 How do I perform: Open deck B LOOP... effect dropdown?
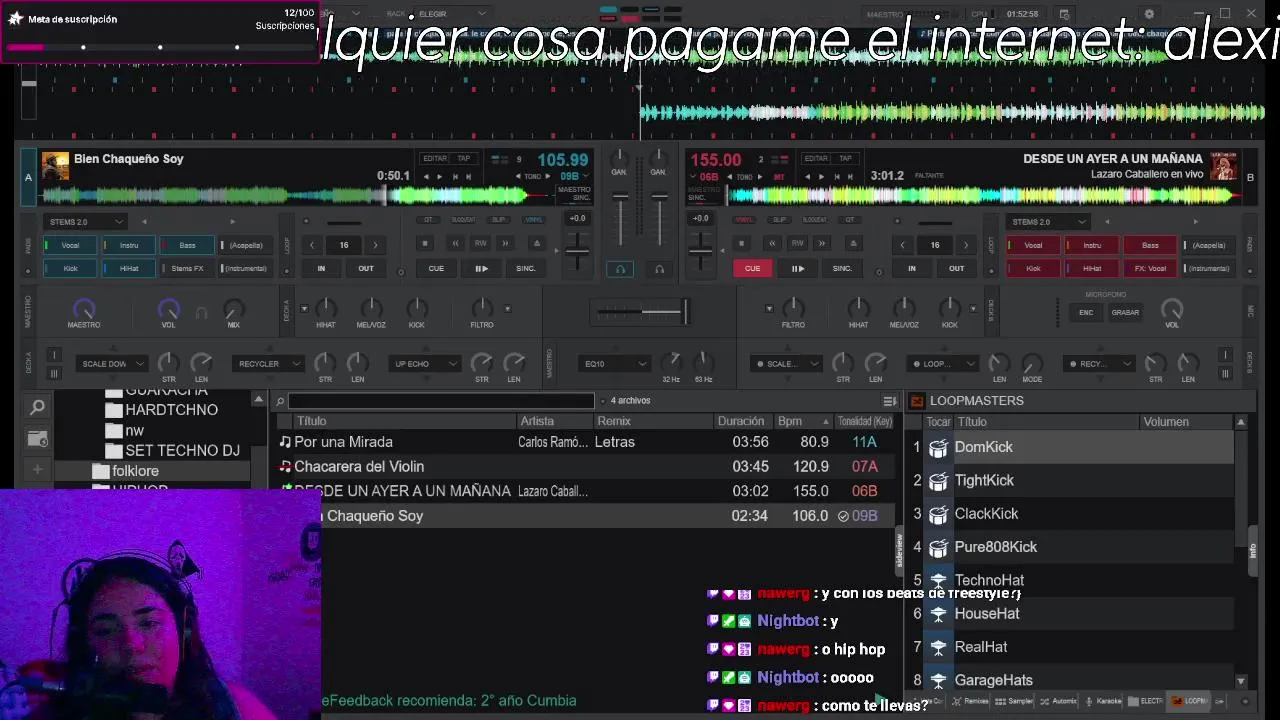tap(943, 364)
